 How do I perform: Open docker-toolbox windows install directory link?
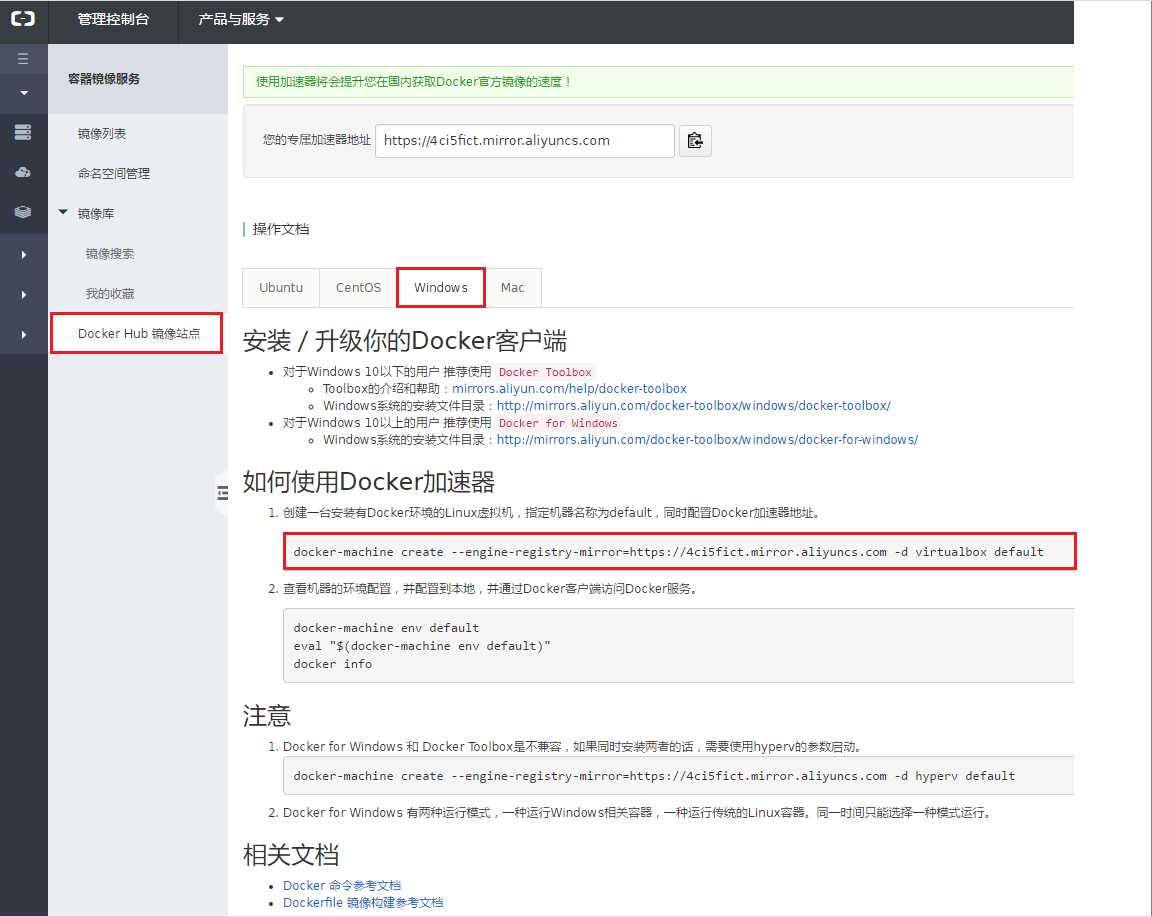[694, 406]
